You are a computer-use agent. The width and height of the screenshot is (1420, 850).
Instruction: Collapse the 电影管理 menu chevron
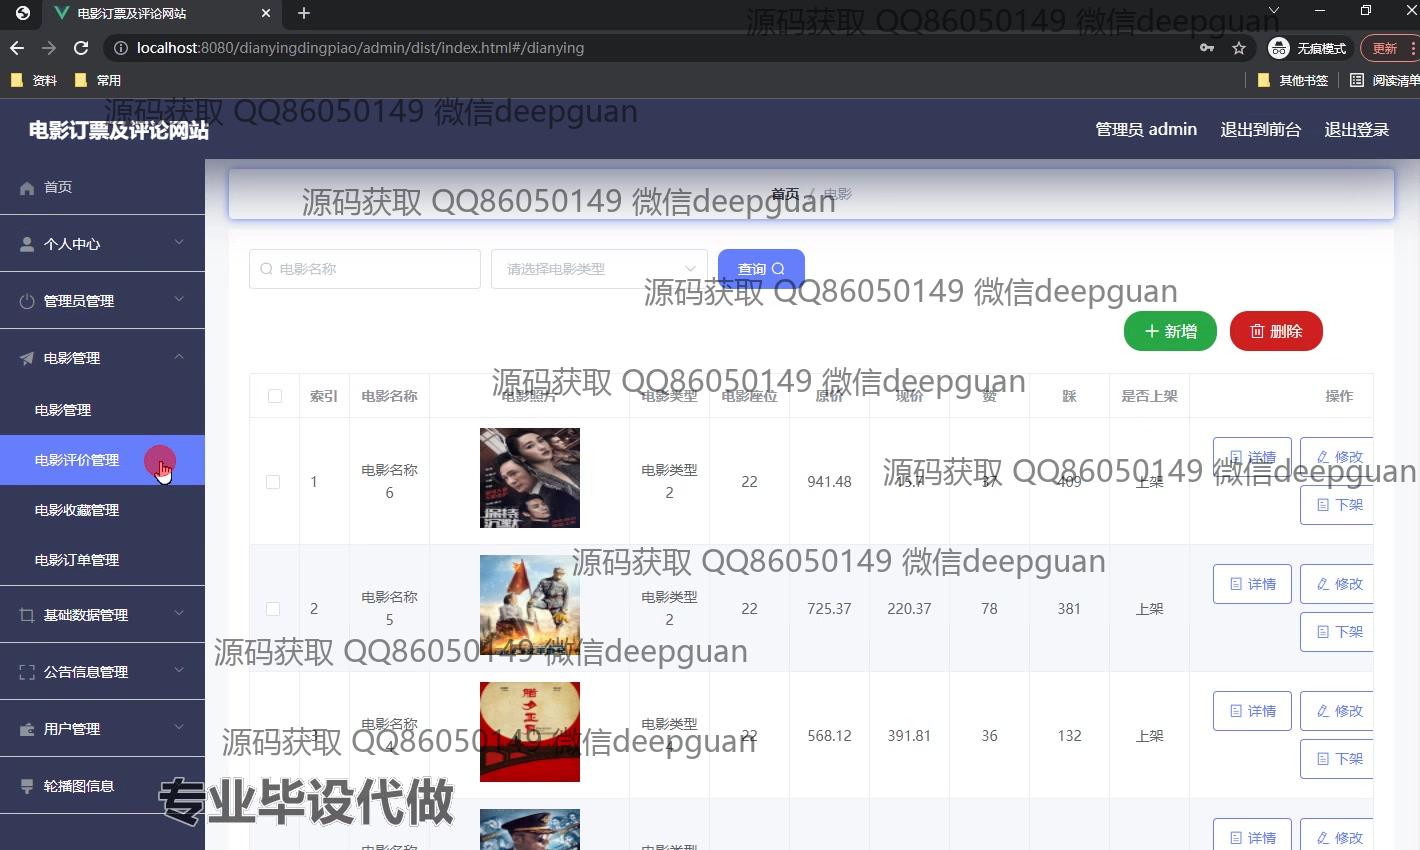[179, 356]
